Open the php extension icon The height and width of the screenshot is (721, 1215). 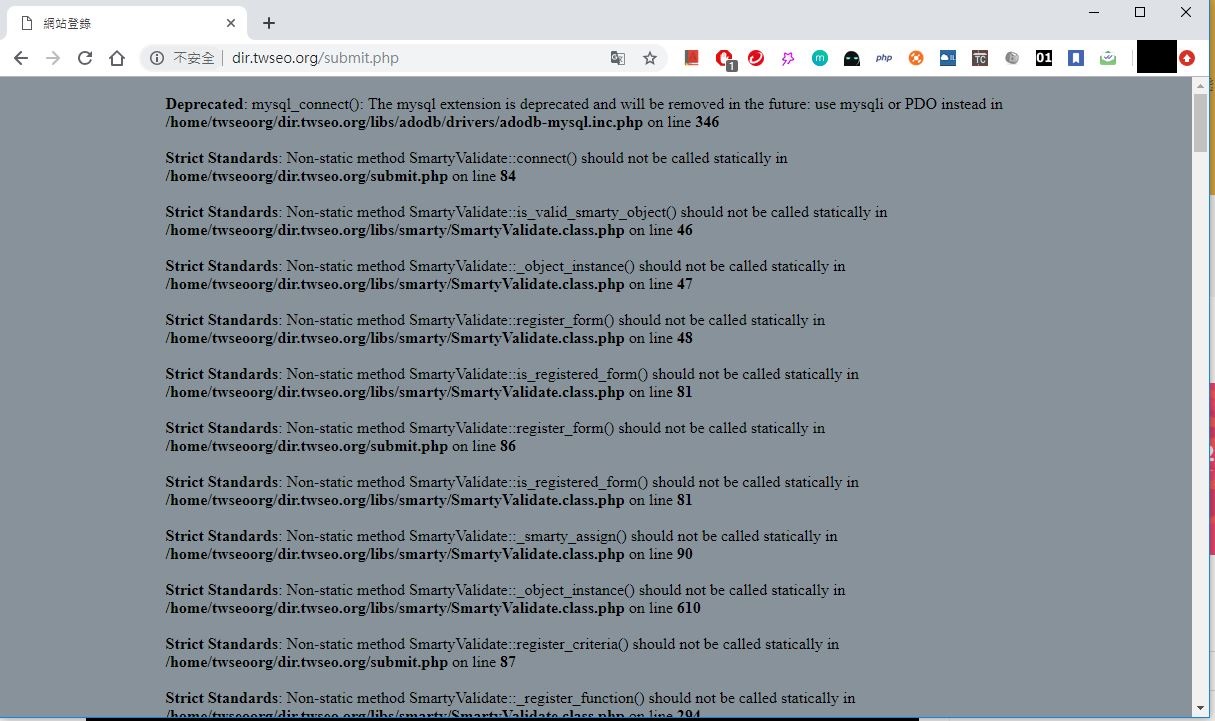click(884, 58)
